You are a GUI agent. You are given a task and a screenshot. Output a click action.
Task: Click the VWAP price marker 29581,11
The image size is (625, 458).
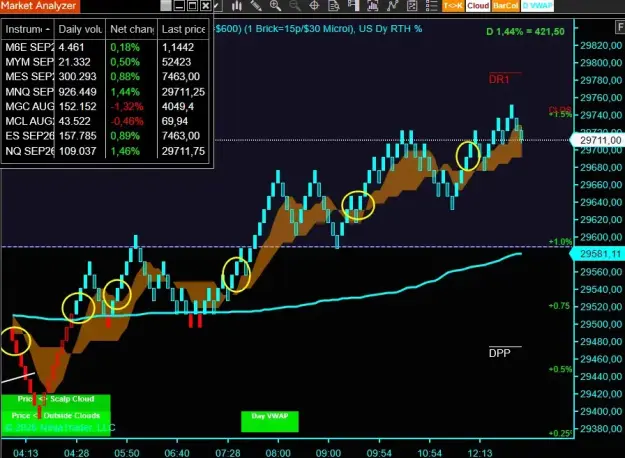[597, 254]
